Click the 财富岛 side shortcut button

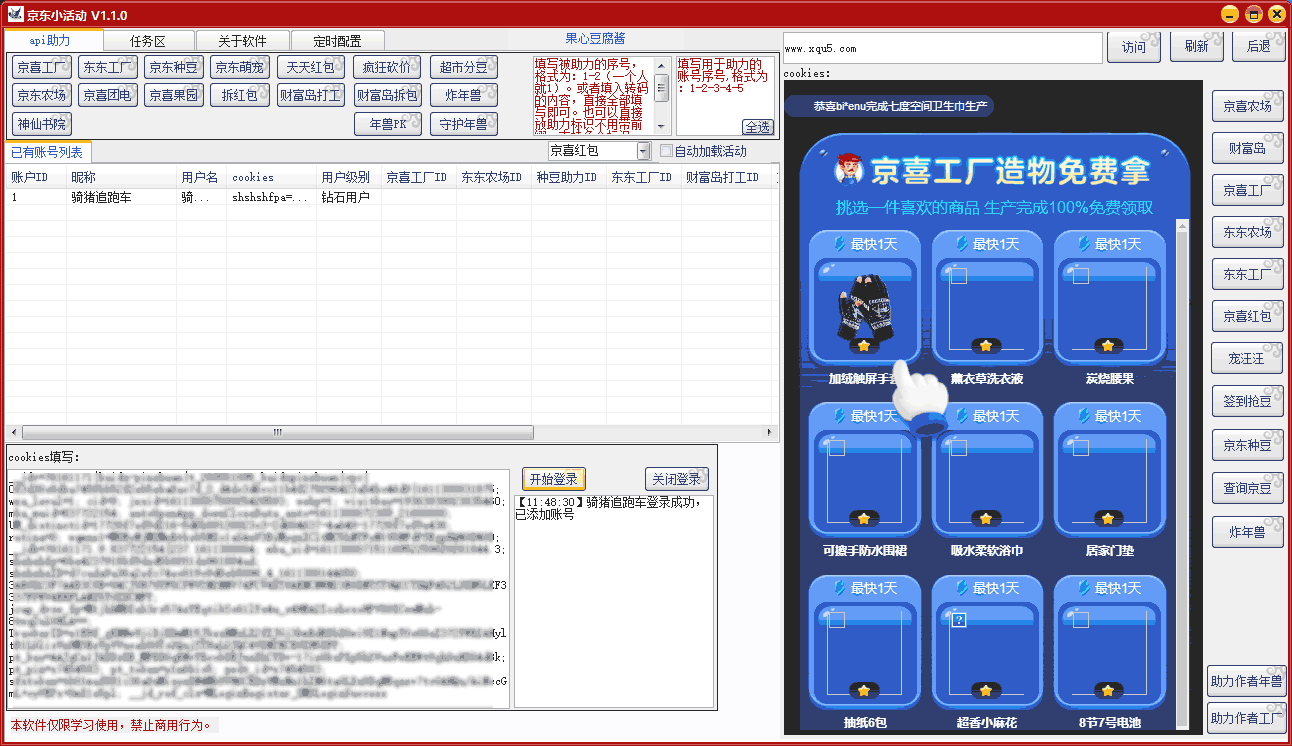pyautogui.click(x=1247, y=148)
